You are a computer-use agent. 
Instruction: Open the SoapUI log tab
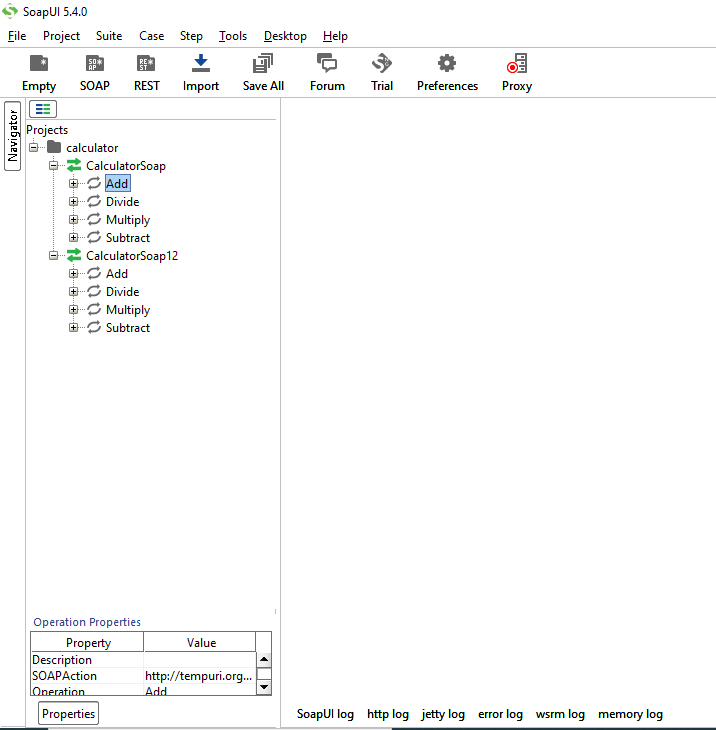click(325, 714)
